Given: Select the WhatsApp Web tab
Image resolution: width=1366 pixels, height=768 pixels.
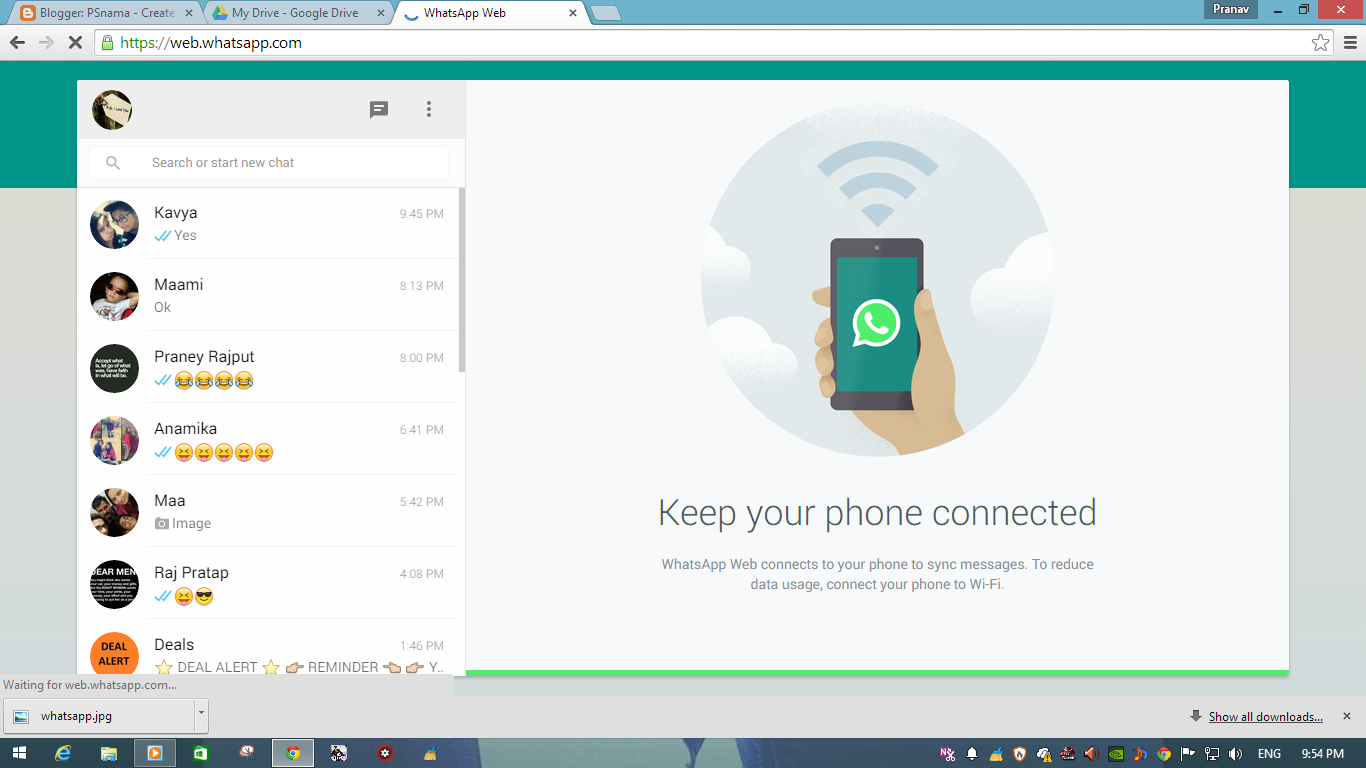Looking at the screenshot, I should (490, 13).
